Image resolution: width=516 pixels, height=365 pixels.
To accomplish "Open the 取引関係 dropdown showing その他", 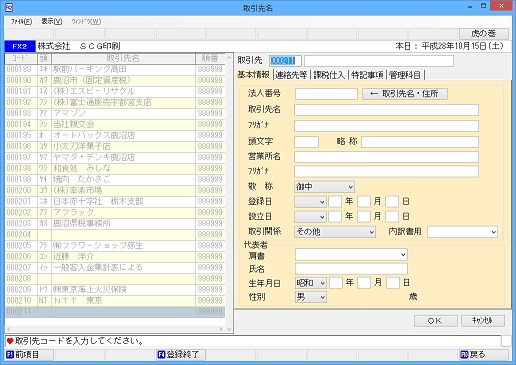I will 335,232.
